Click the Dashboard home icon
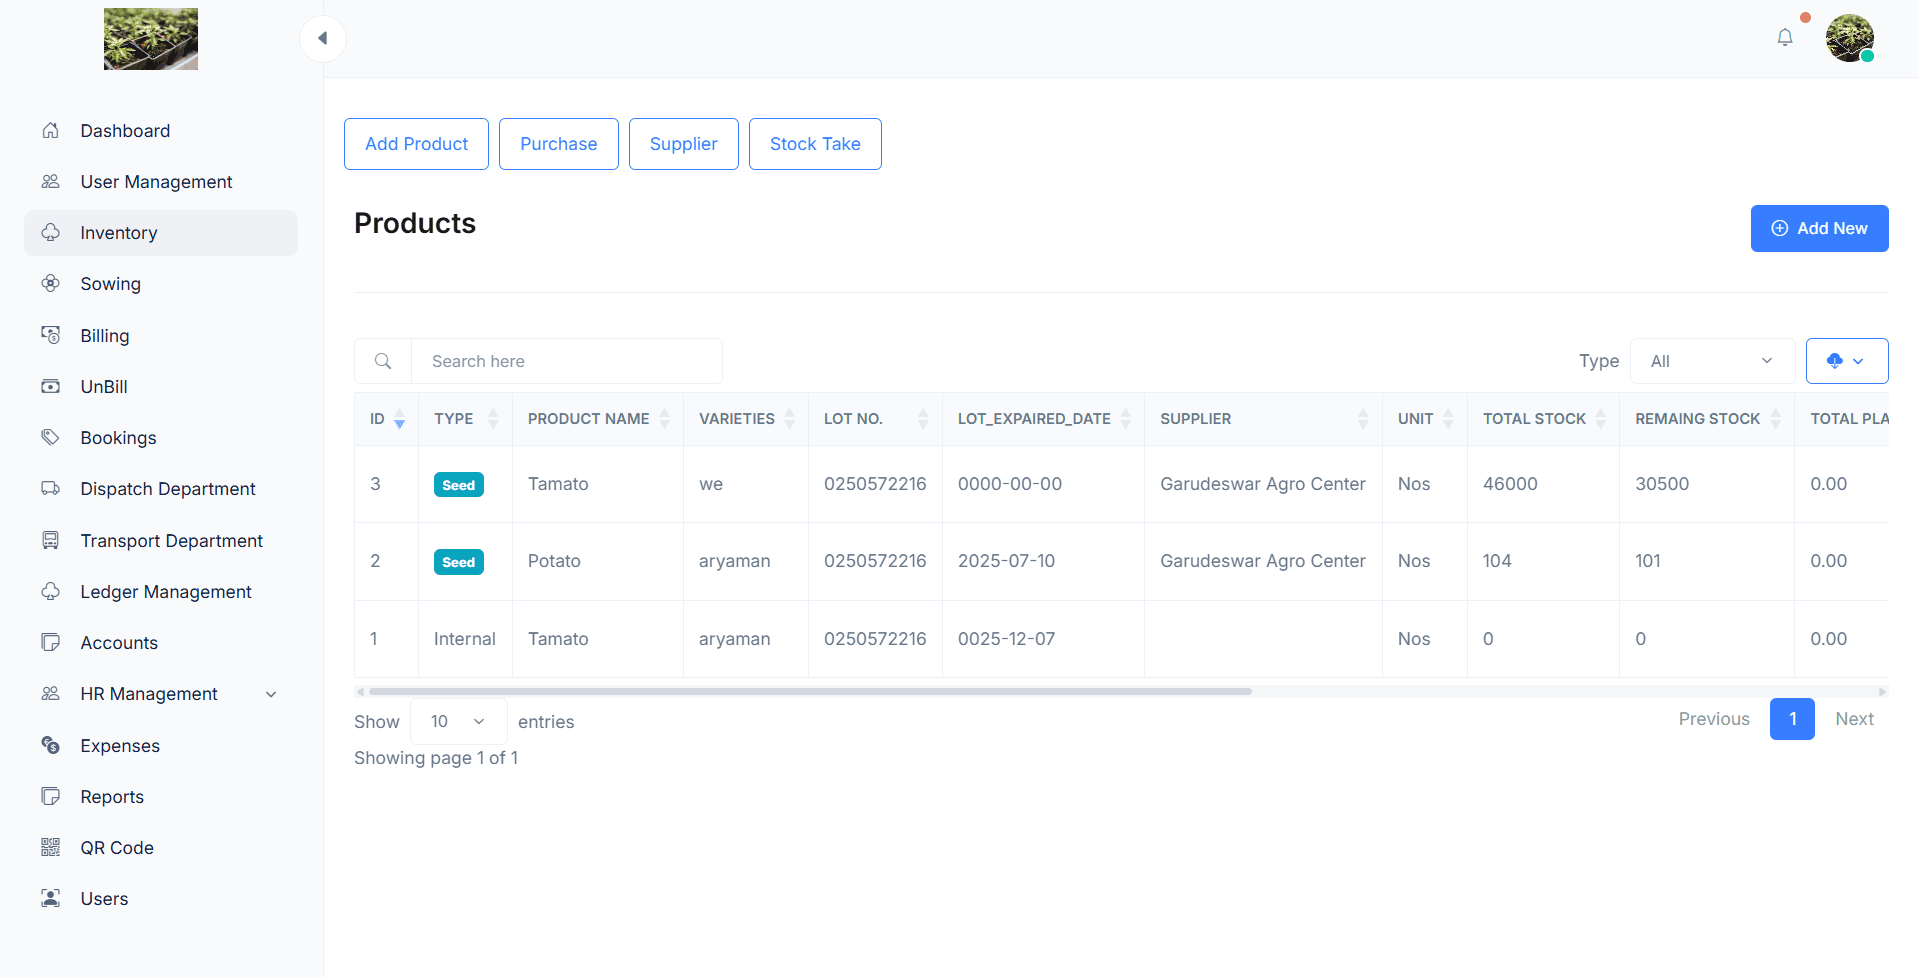Screen dimensions: 1918x977 [51, 131]
